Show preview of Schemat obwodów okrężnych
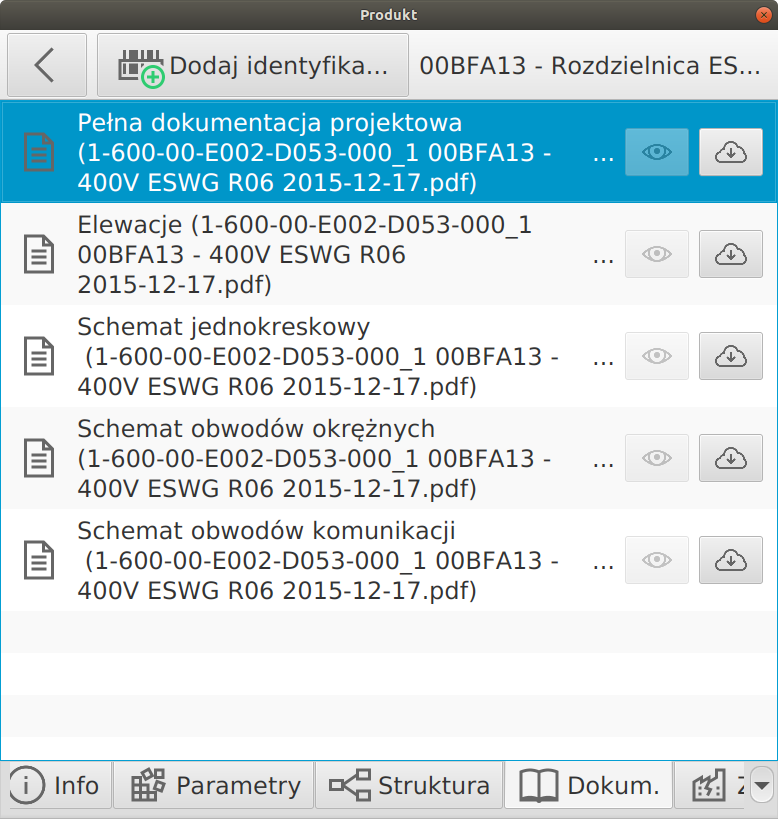 coord(656,458)
